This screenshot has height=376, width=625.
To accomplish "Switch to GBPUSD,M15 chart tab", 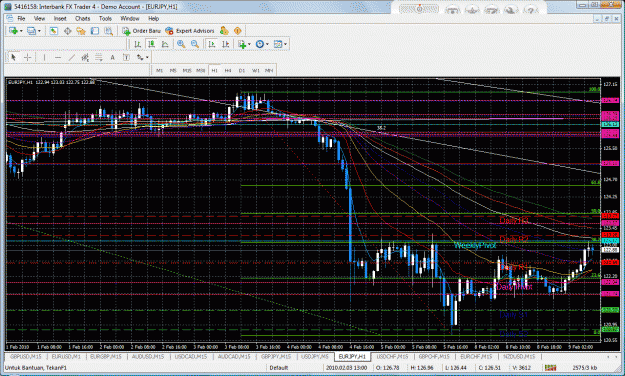I will 26,356.
